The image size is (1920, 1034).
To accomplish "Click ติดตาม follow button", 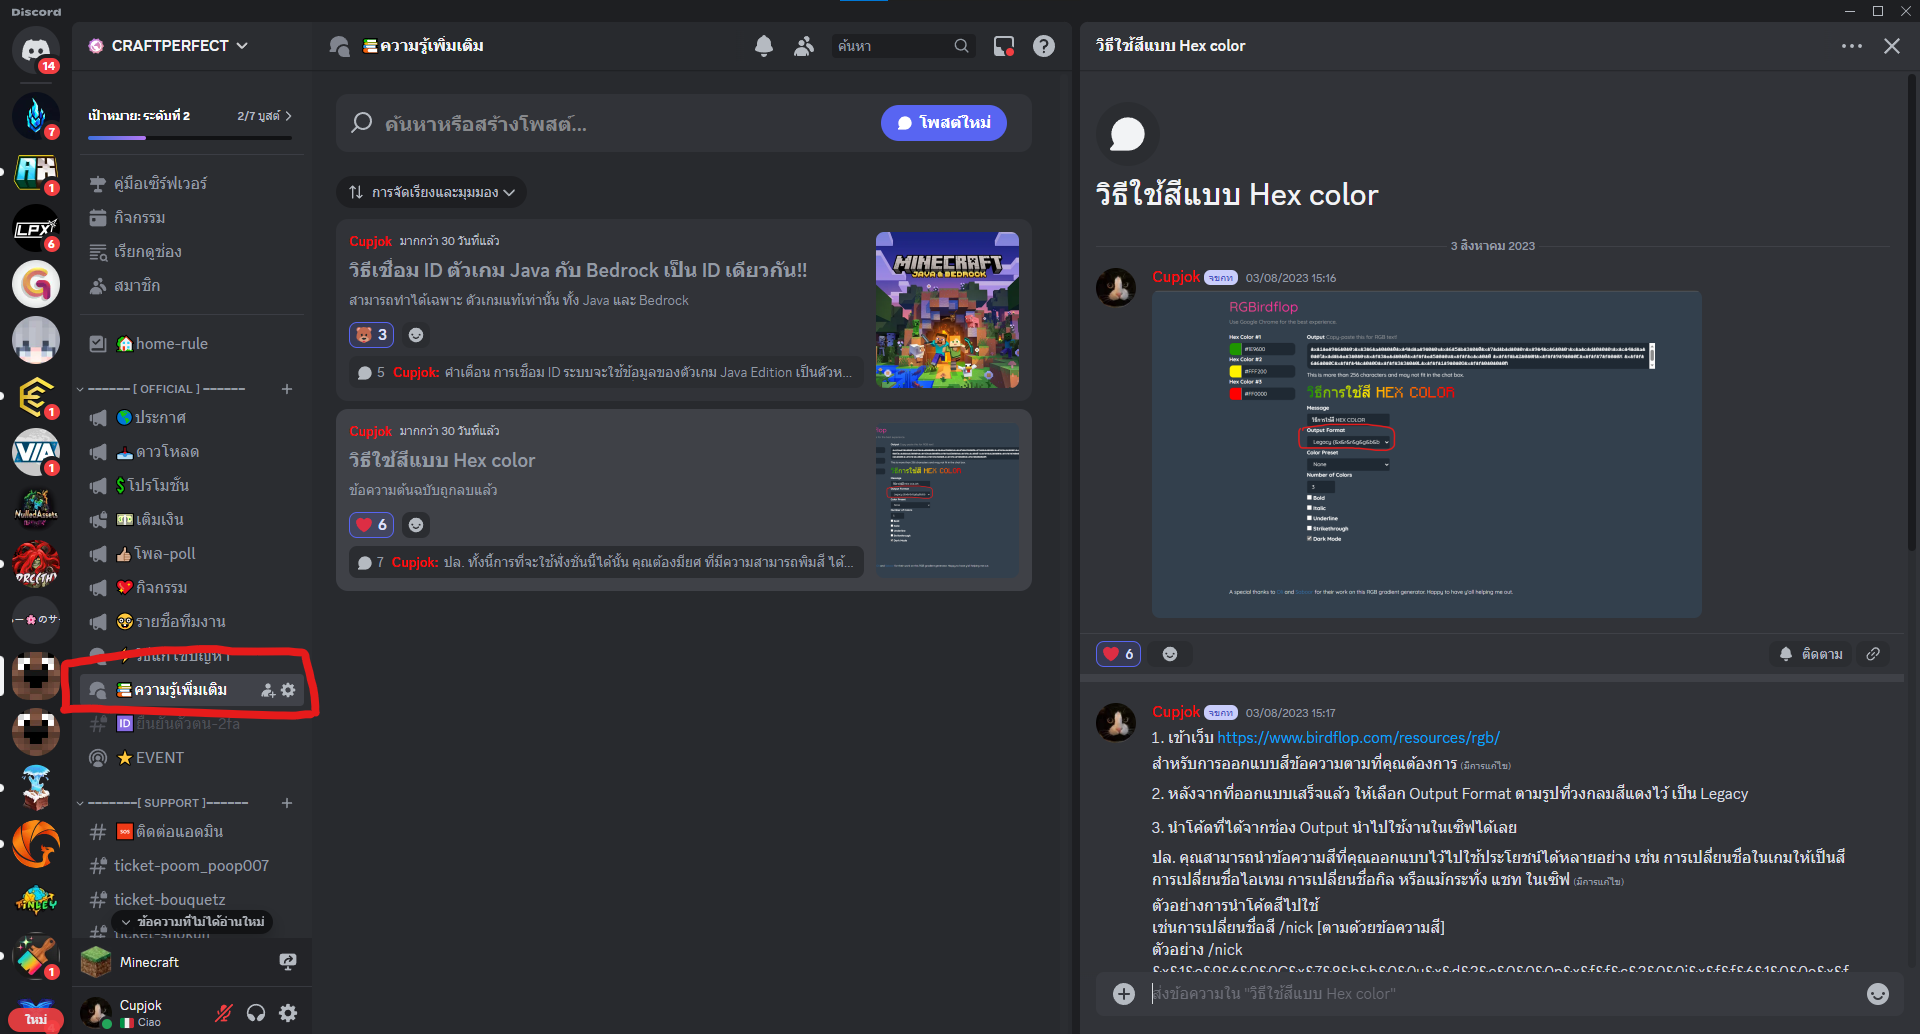I will 1811,654.
